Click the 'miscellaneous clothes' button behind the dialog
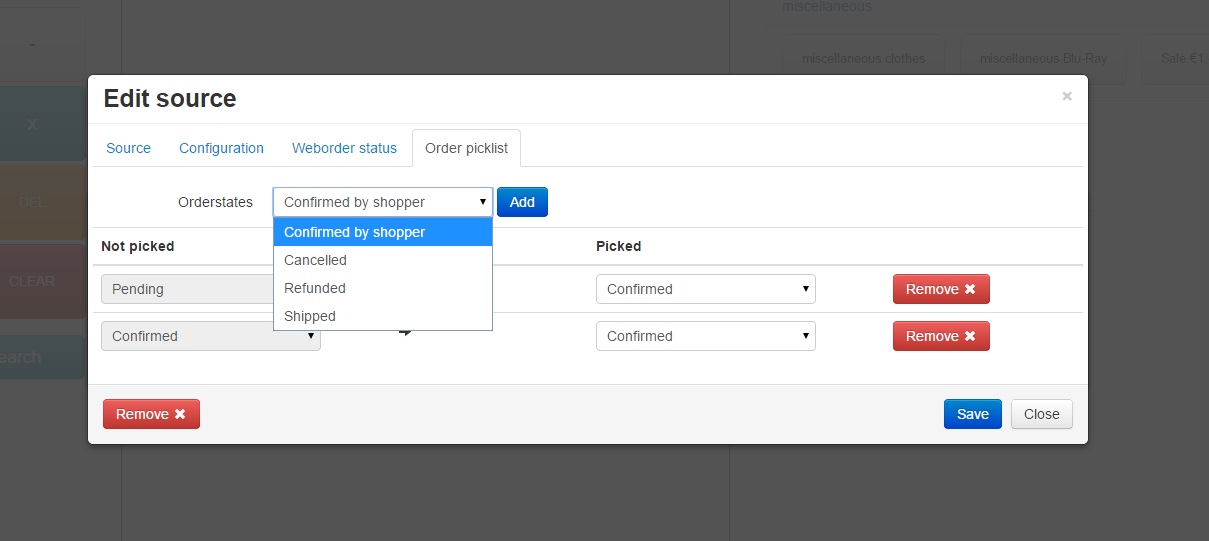1209x541 pixels. [864, 59]
